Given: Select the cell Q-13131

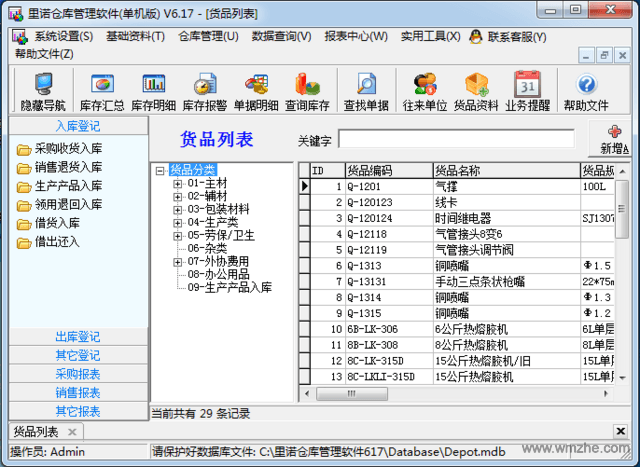Looking at the screenshot, I should click(389, 282).
